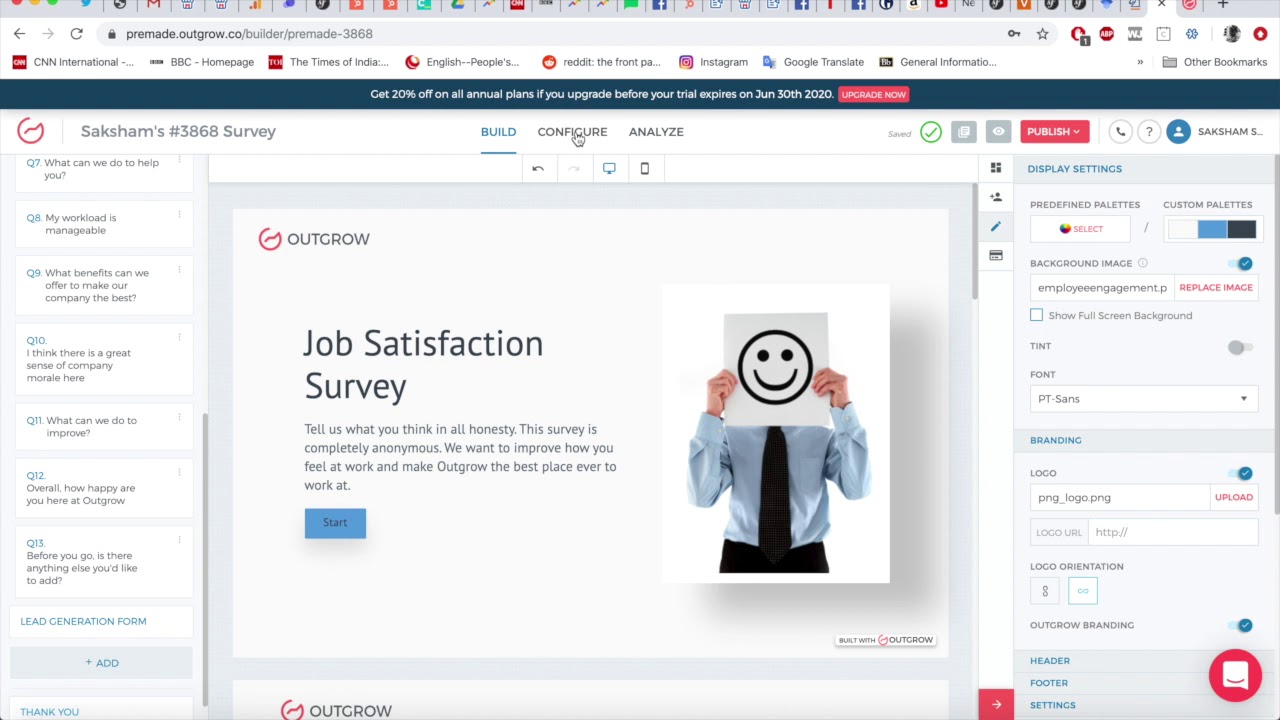
Task: Click the Job Satisfaction Survey heading
Action: pos(424,365)
